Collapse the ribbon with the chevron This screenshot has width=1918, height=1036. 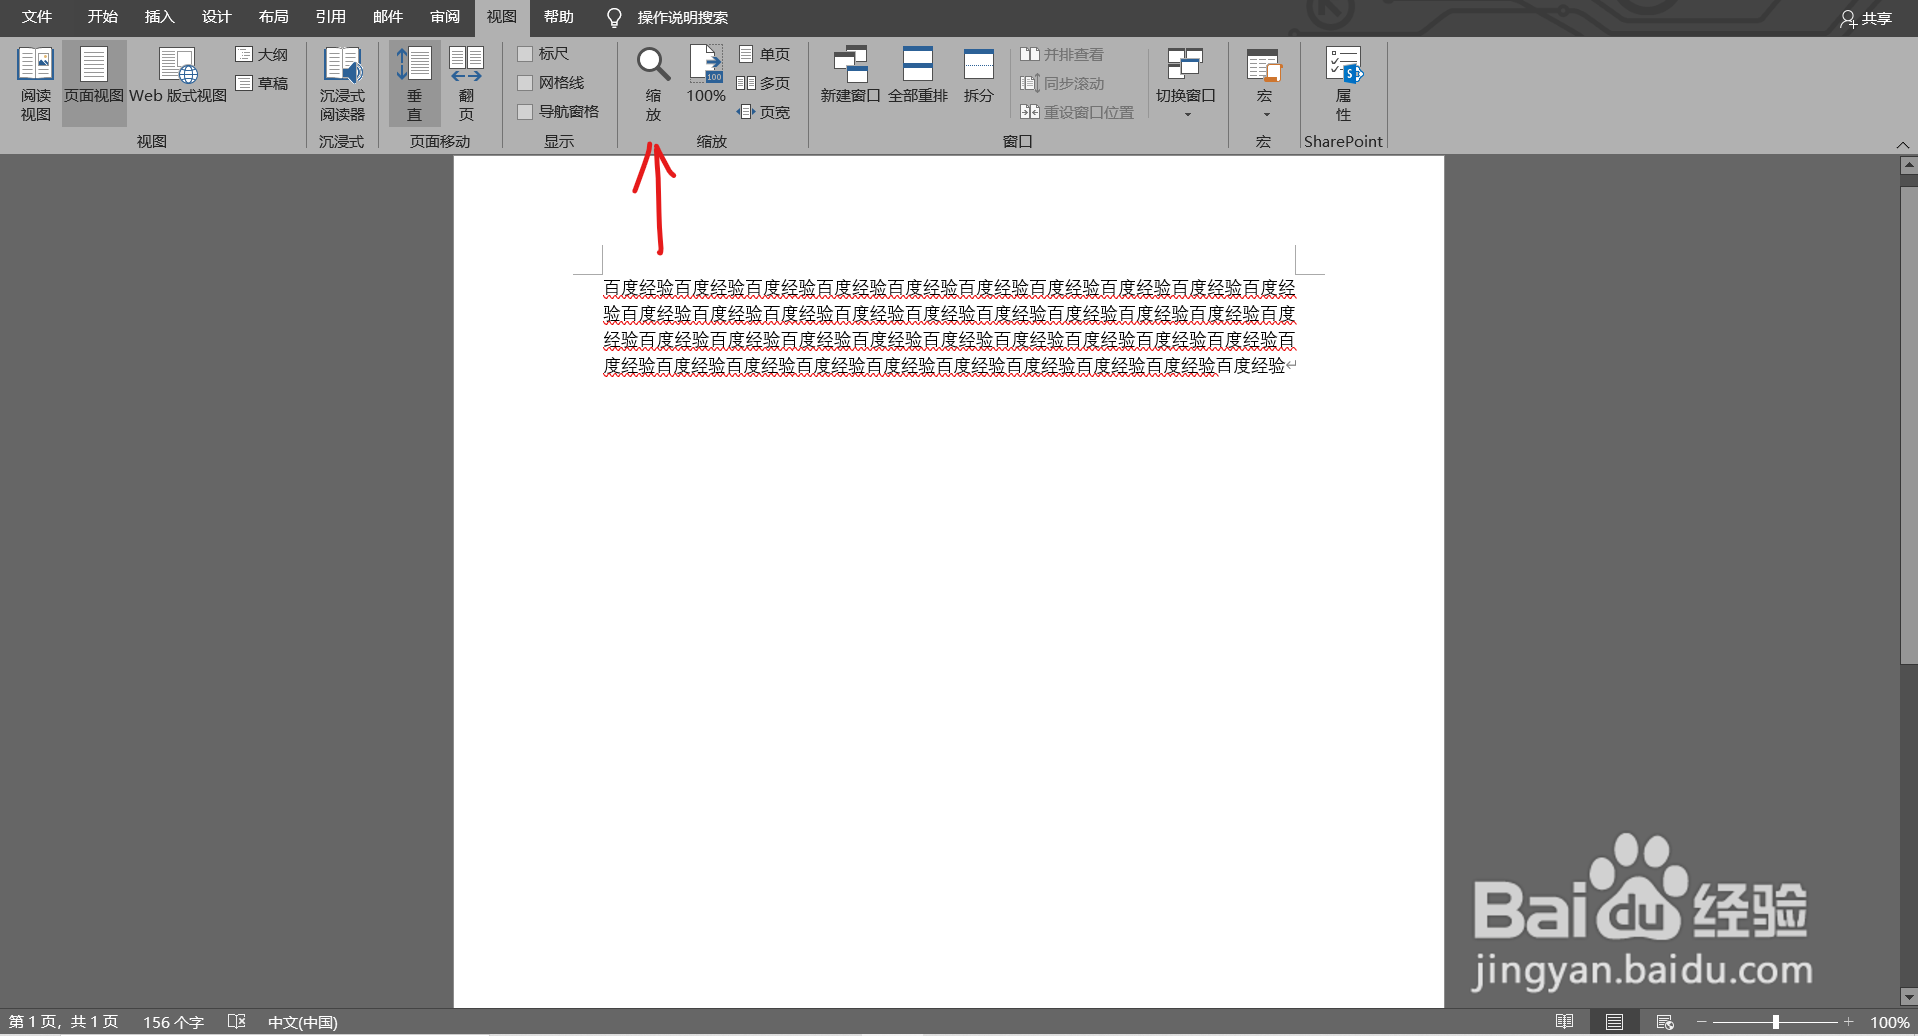pyautogui.click(x=1902, y=145)
